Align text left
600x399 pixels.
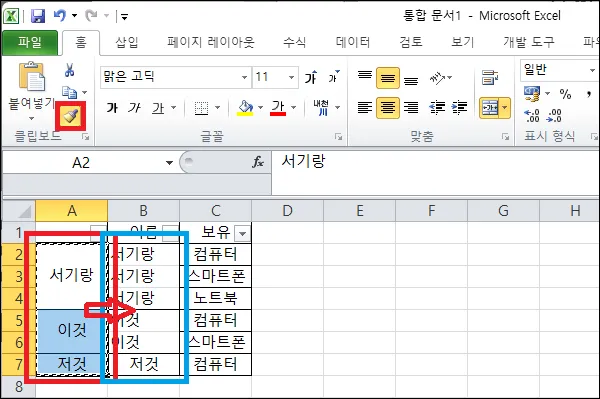(x=365, y=108)
